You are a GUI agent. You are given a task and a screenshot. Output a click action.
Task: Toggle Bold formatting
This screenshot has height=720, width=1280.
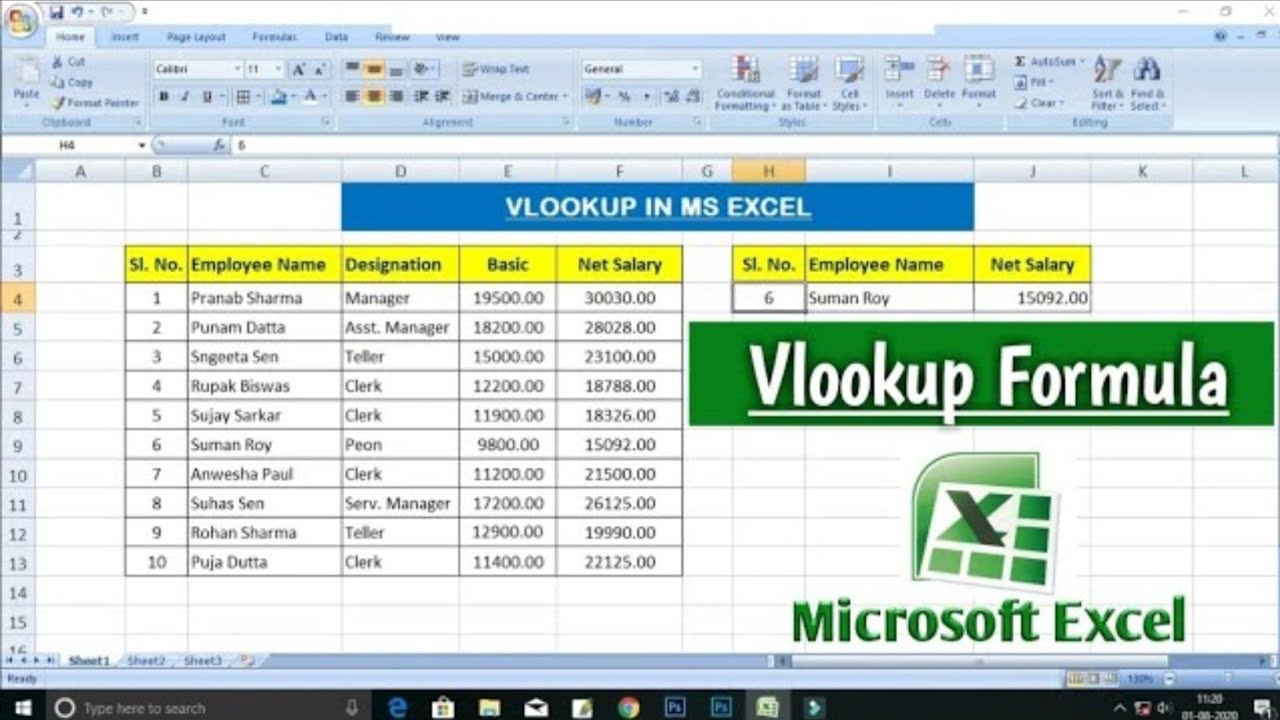tap(163, 97)
